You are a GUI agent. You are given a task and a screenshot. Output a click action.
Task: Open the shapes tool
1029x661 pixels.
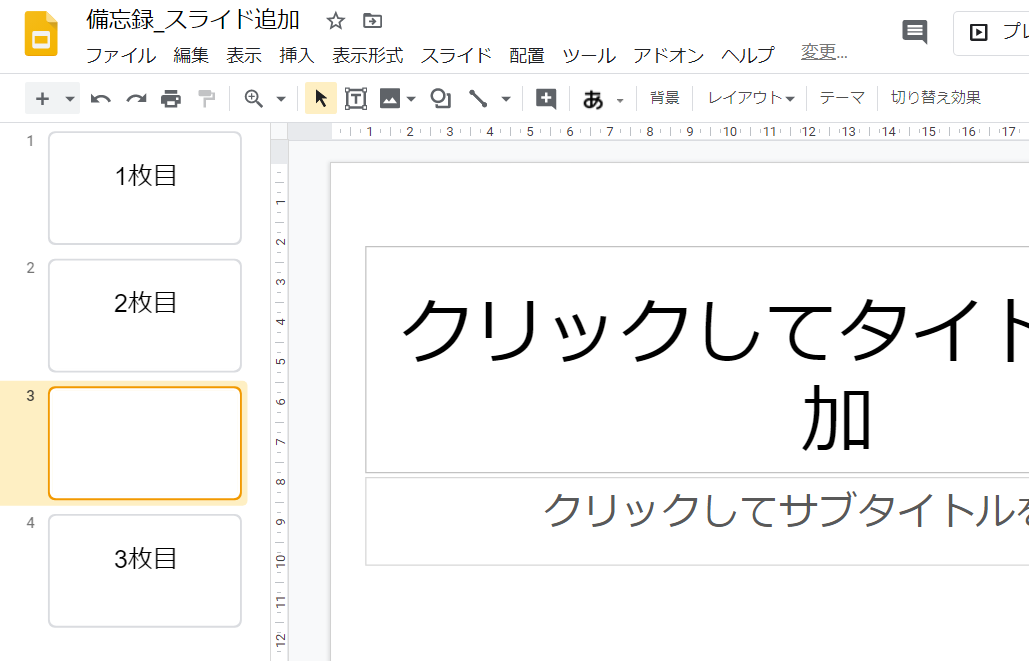[x=440, y=98]
